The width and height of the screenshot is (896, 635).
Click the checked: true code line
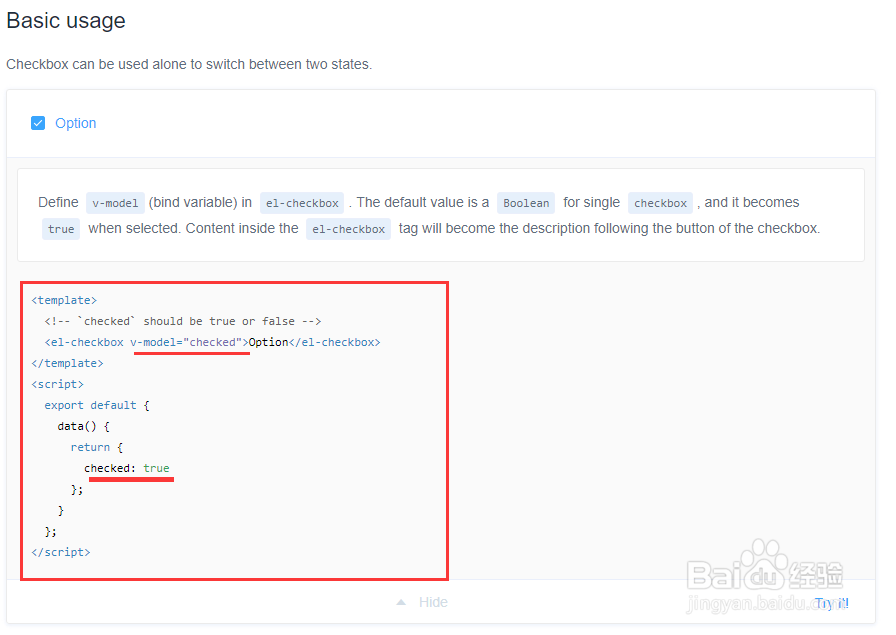tap(127, 468)
